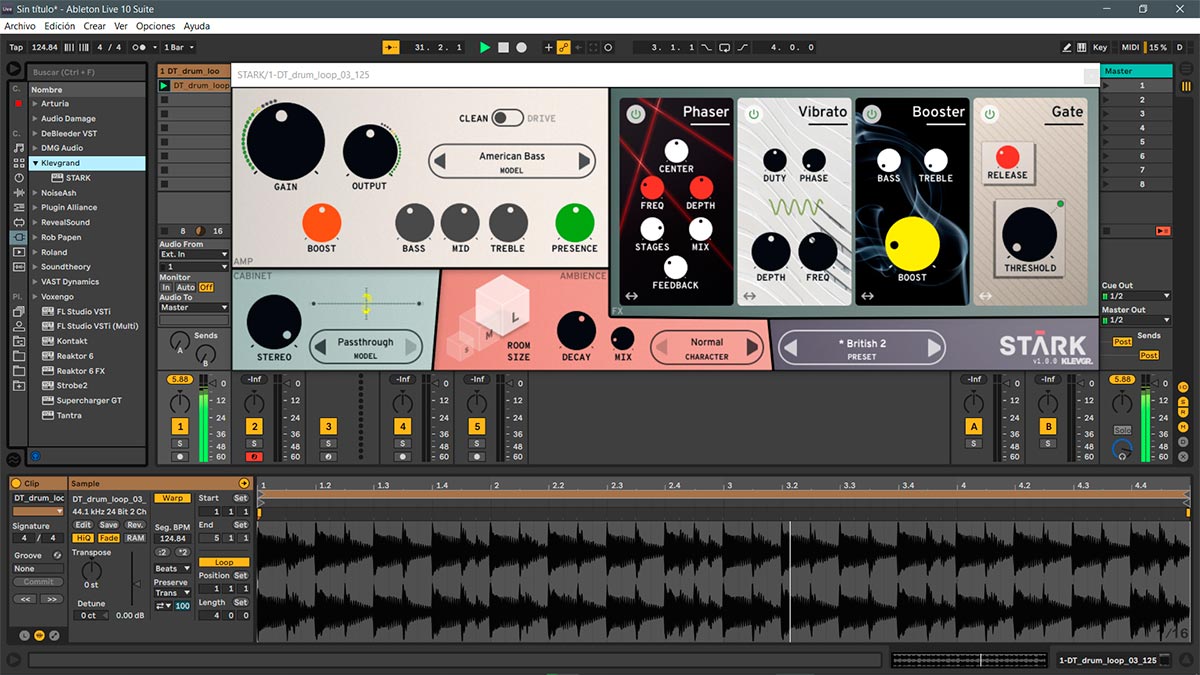Reverse the sample with Rev. button
Screen dimensions: 1200x675
pos(135,525)
